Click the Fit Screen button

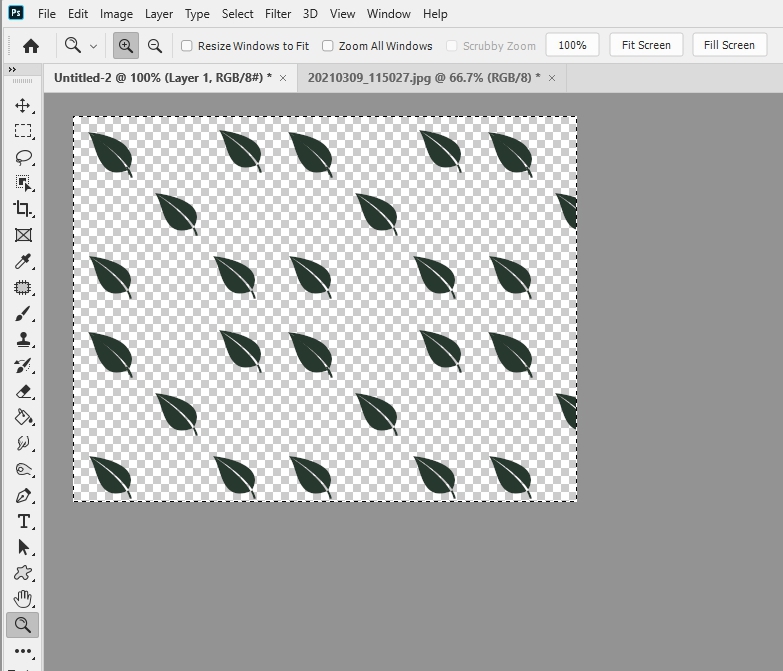pos(646,45)
